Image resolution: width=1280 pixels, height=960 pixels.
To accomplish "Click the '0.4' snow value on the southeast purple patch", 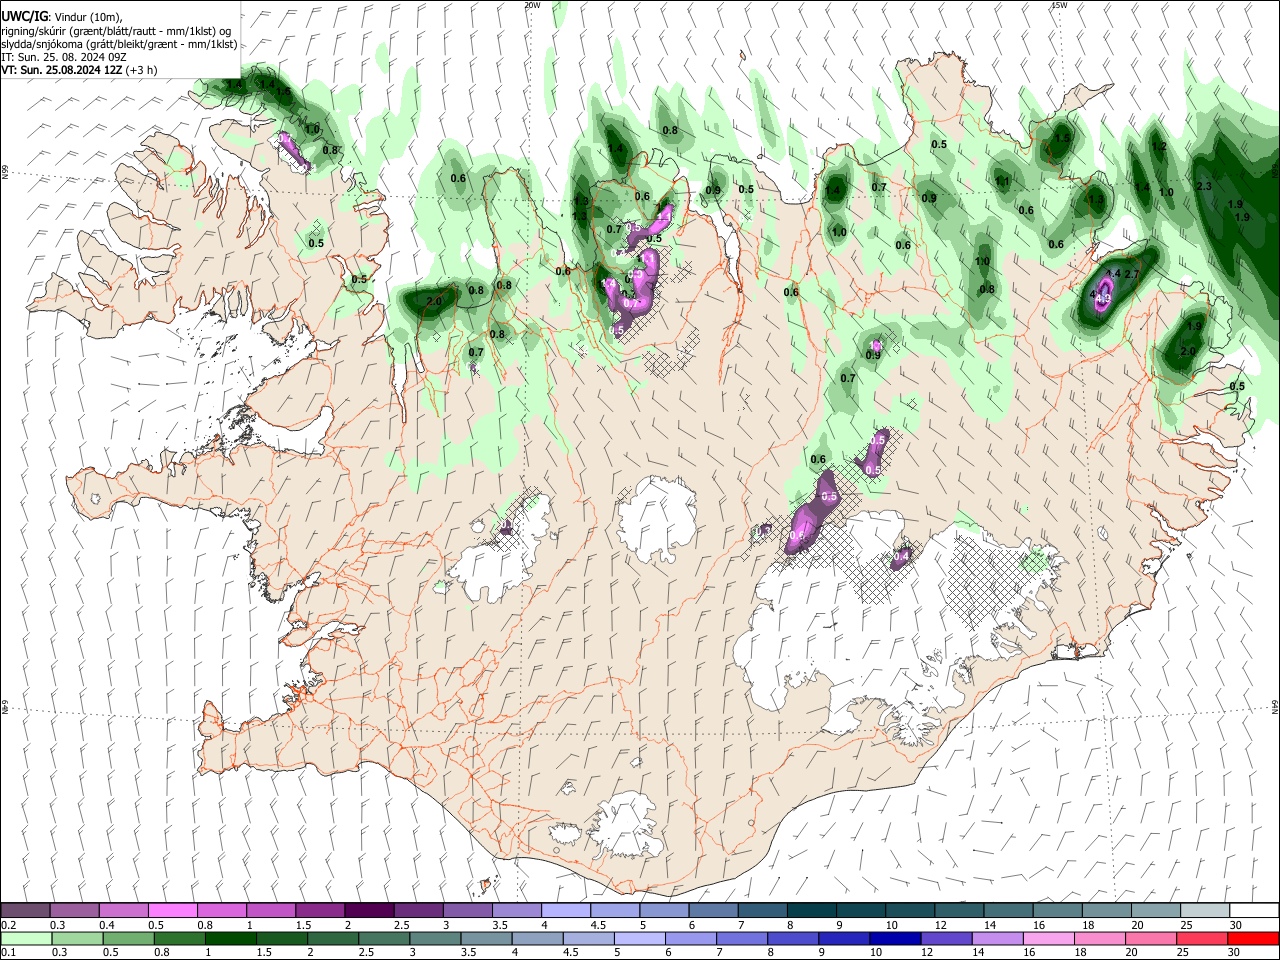I will point(902,555).
